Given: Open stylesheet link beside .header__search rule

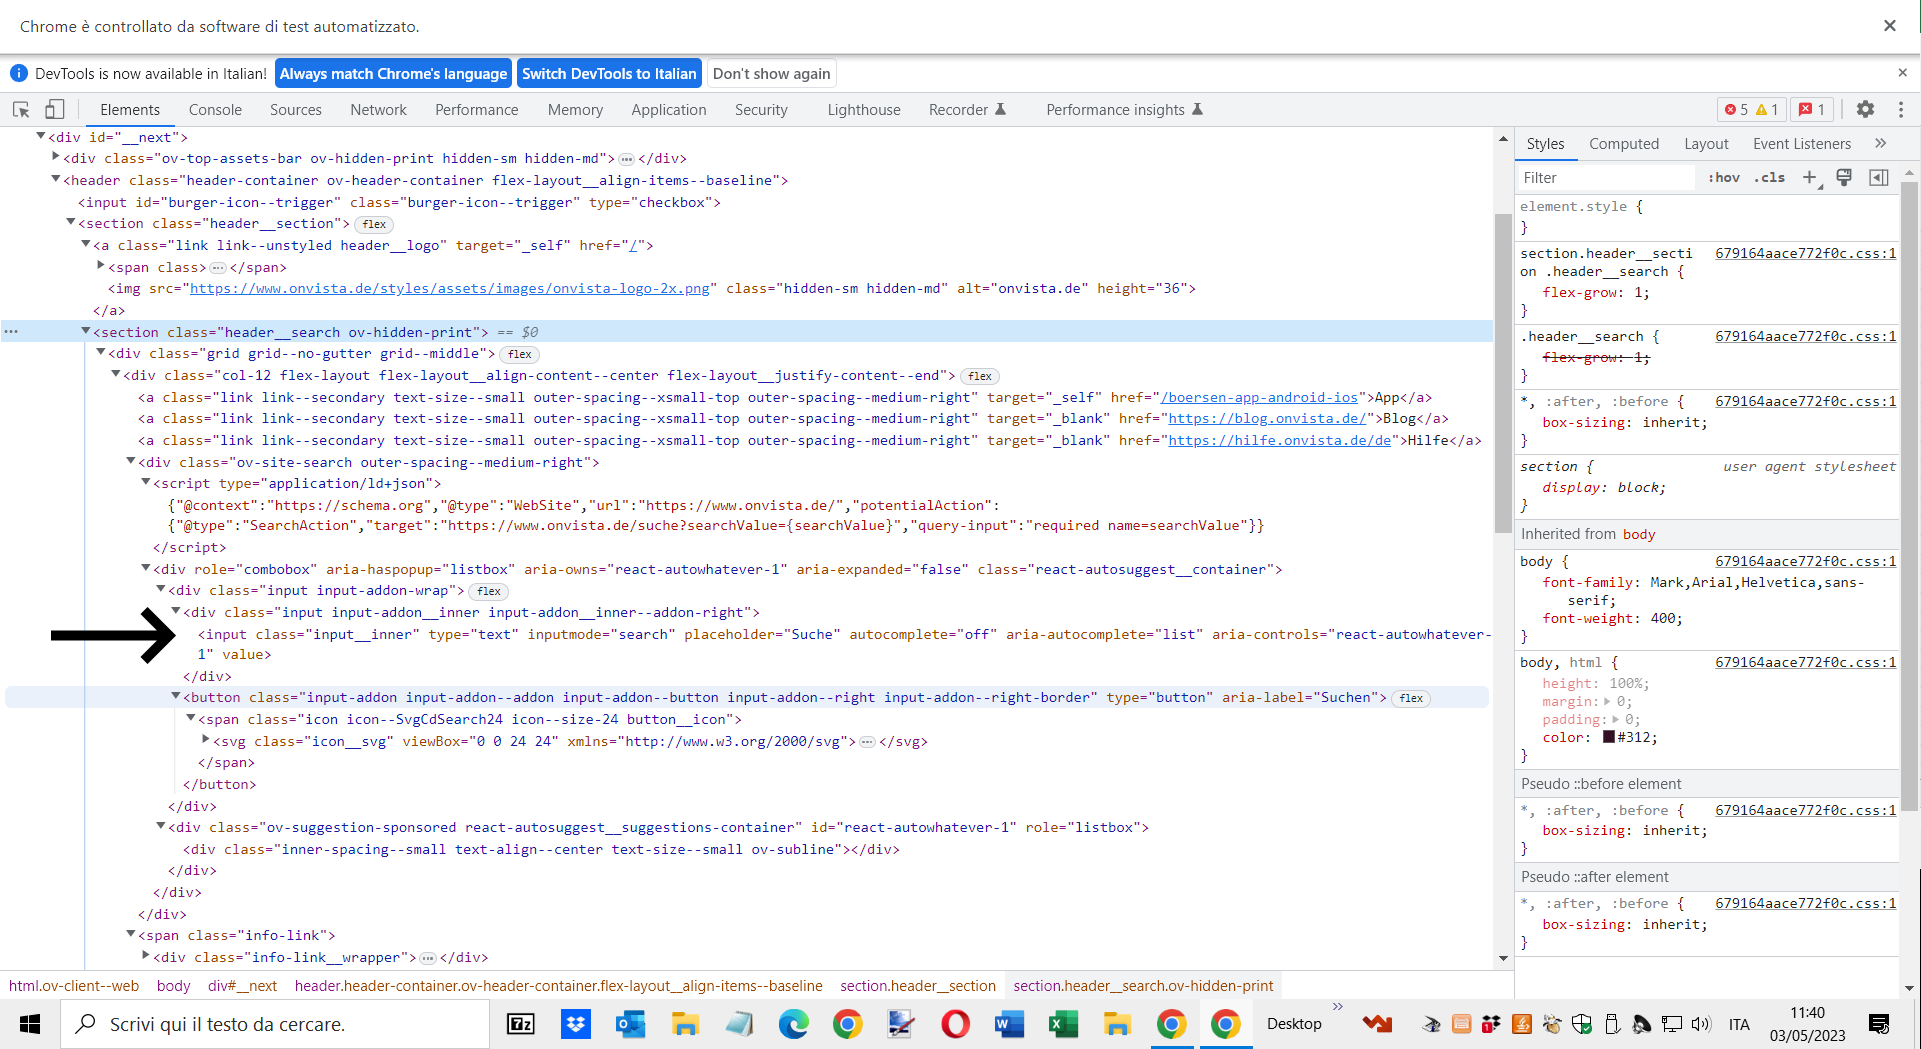Looking at the screenshot, I should click(x=1805, y=336).
